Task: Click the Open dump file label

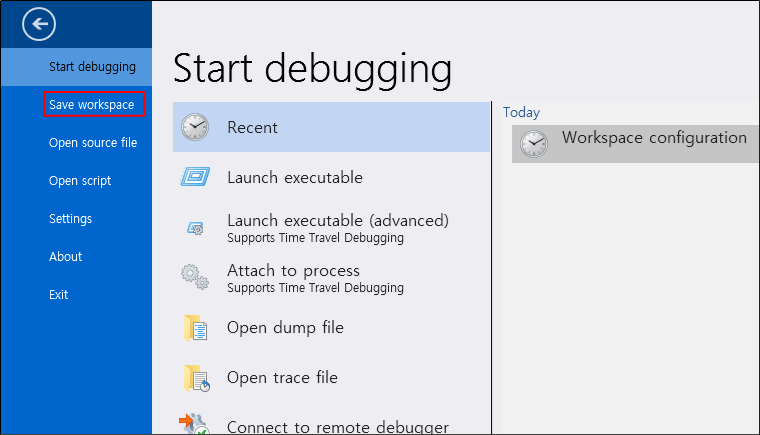Action: pos(285,328)
